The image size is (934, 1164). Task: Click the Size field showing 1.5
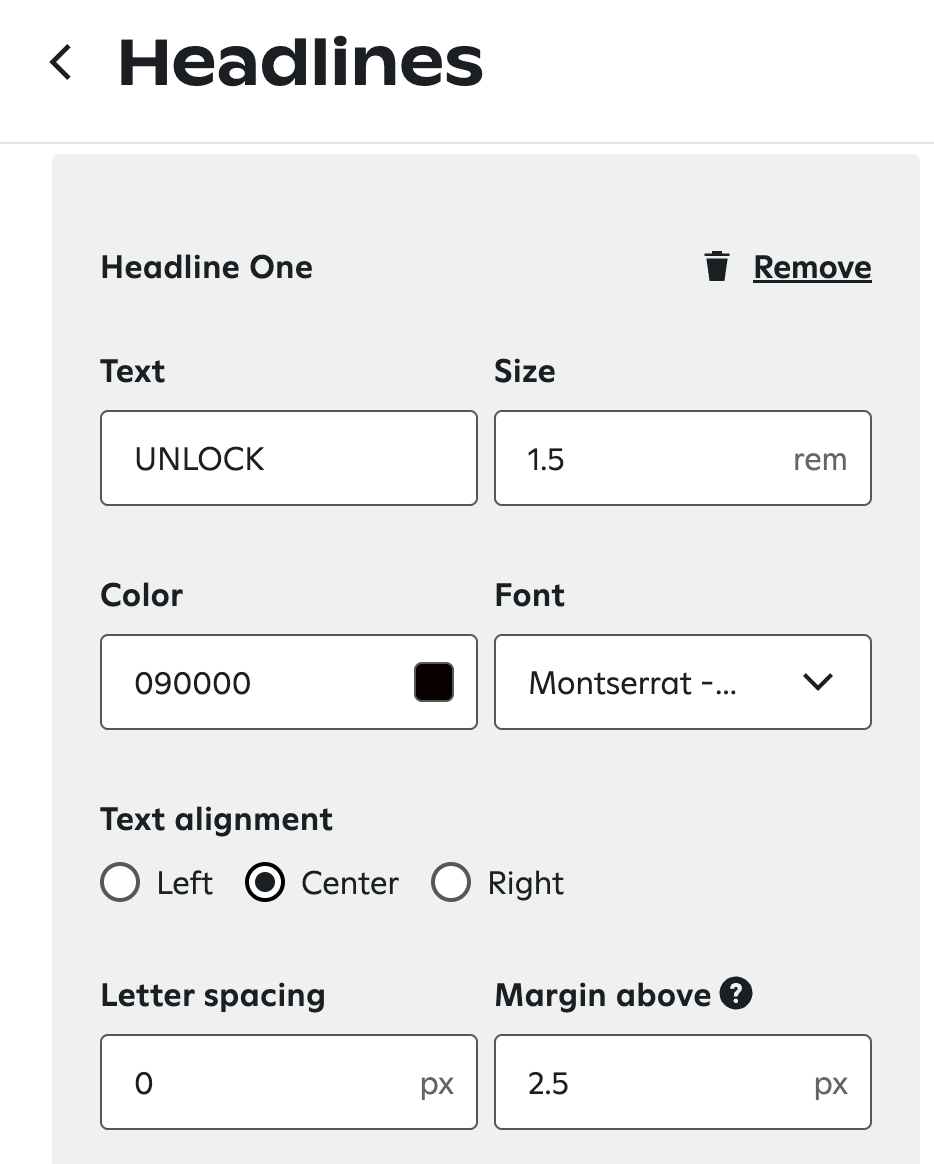pyautogui.click(x=640, y=458)
